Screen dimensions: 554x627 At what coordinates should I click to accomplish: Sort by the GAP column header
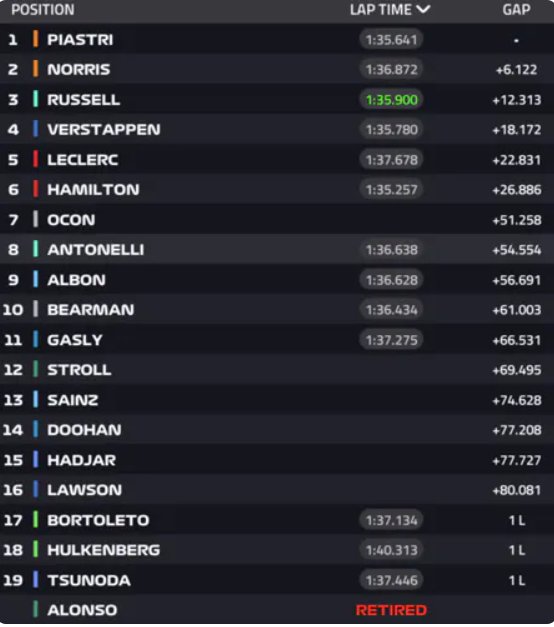pos(516,10)
